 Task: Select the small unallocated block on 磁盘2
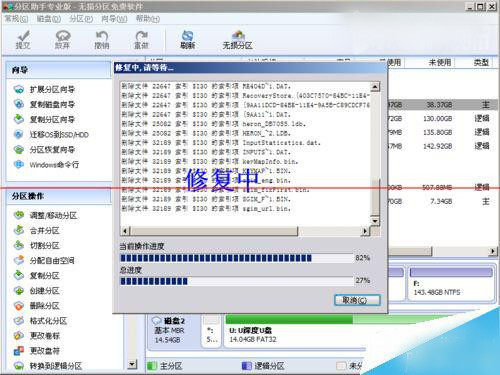pyautogui.click(x=212, y=331)
